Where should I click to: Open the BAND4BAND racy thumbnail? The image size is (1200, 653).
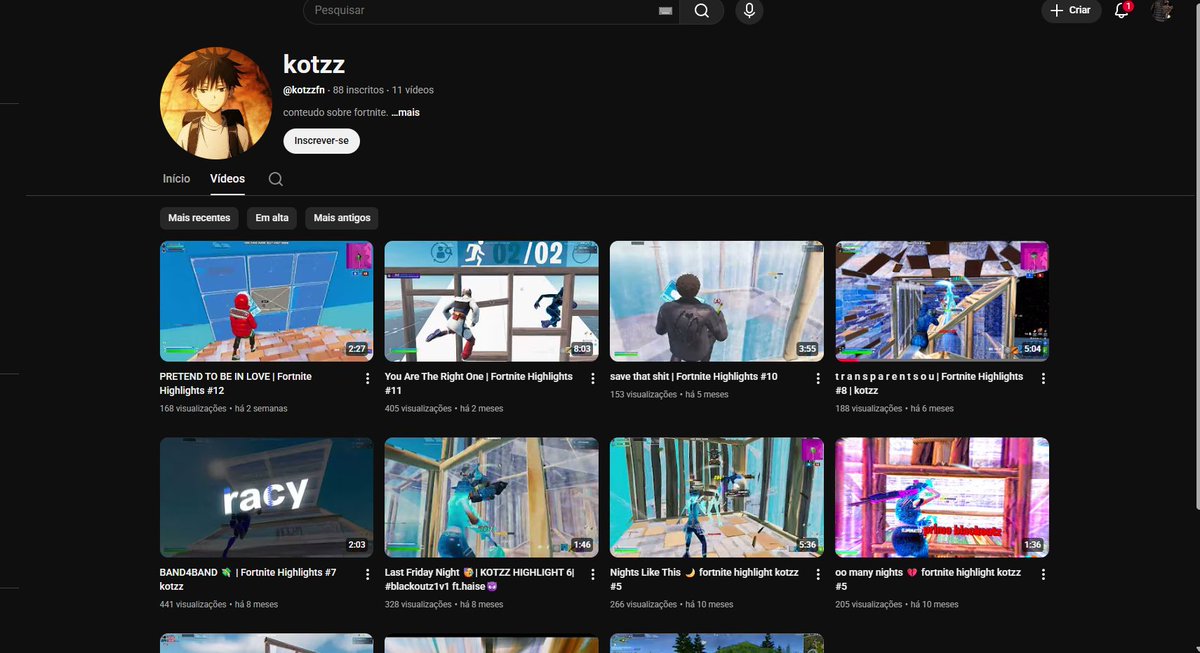(x=266, y=497)
